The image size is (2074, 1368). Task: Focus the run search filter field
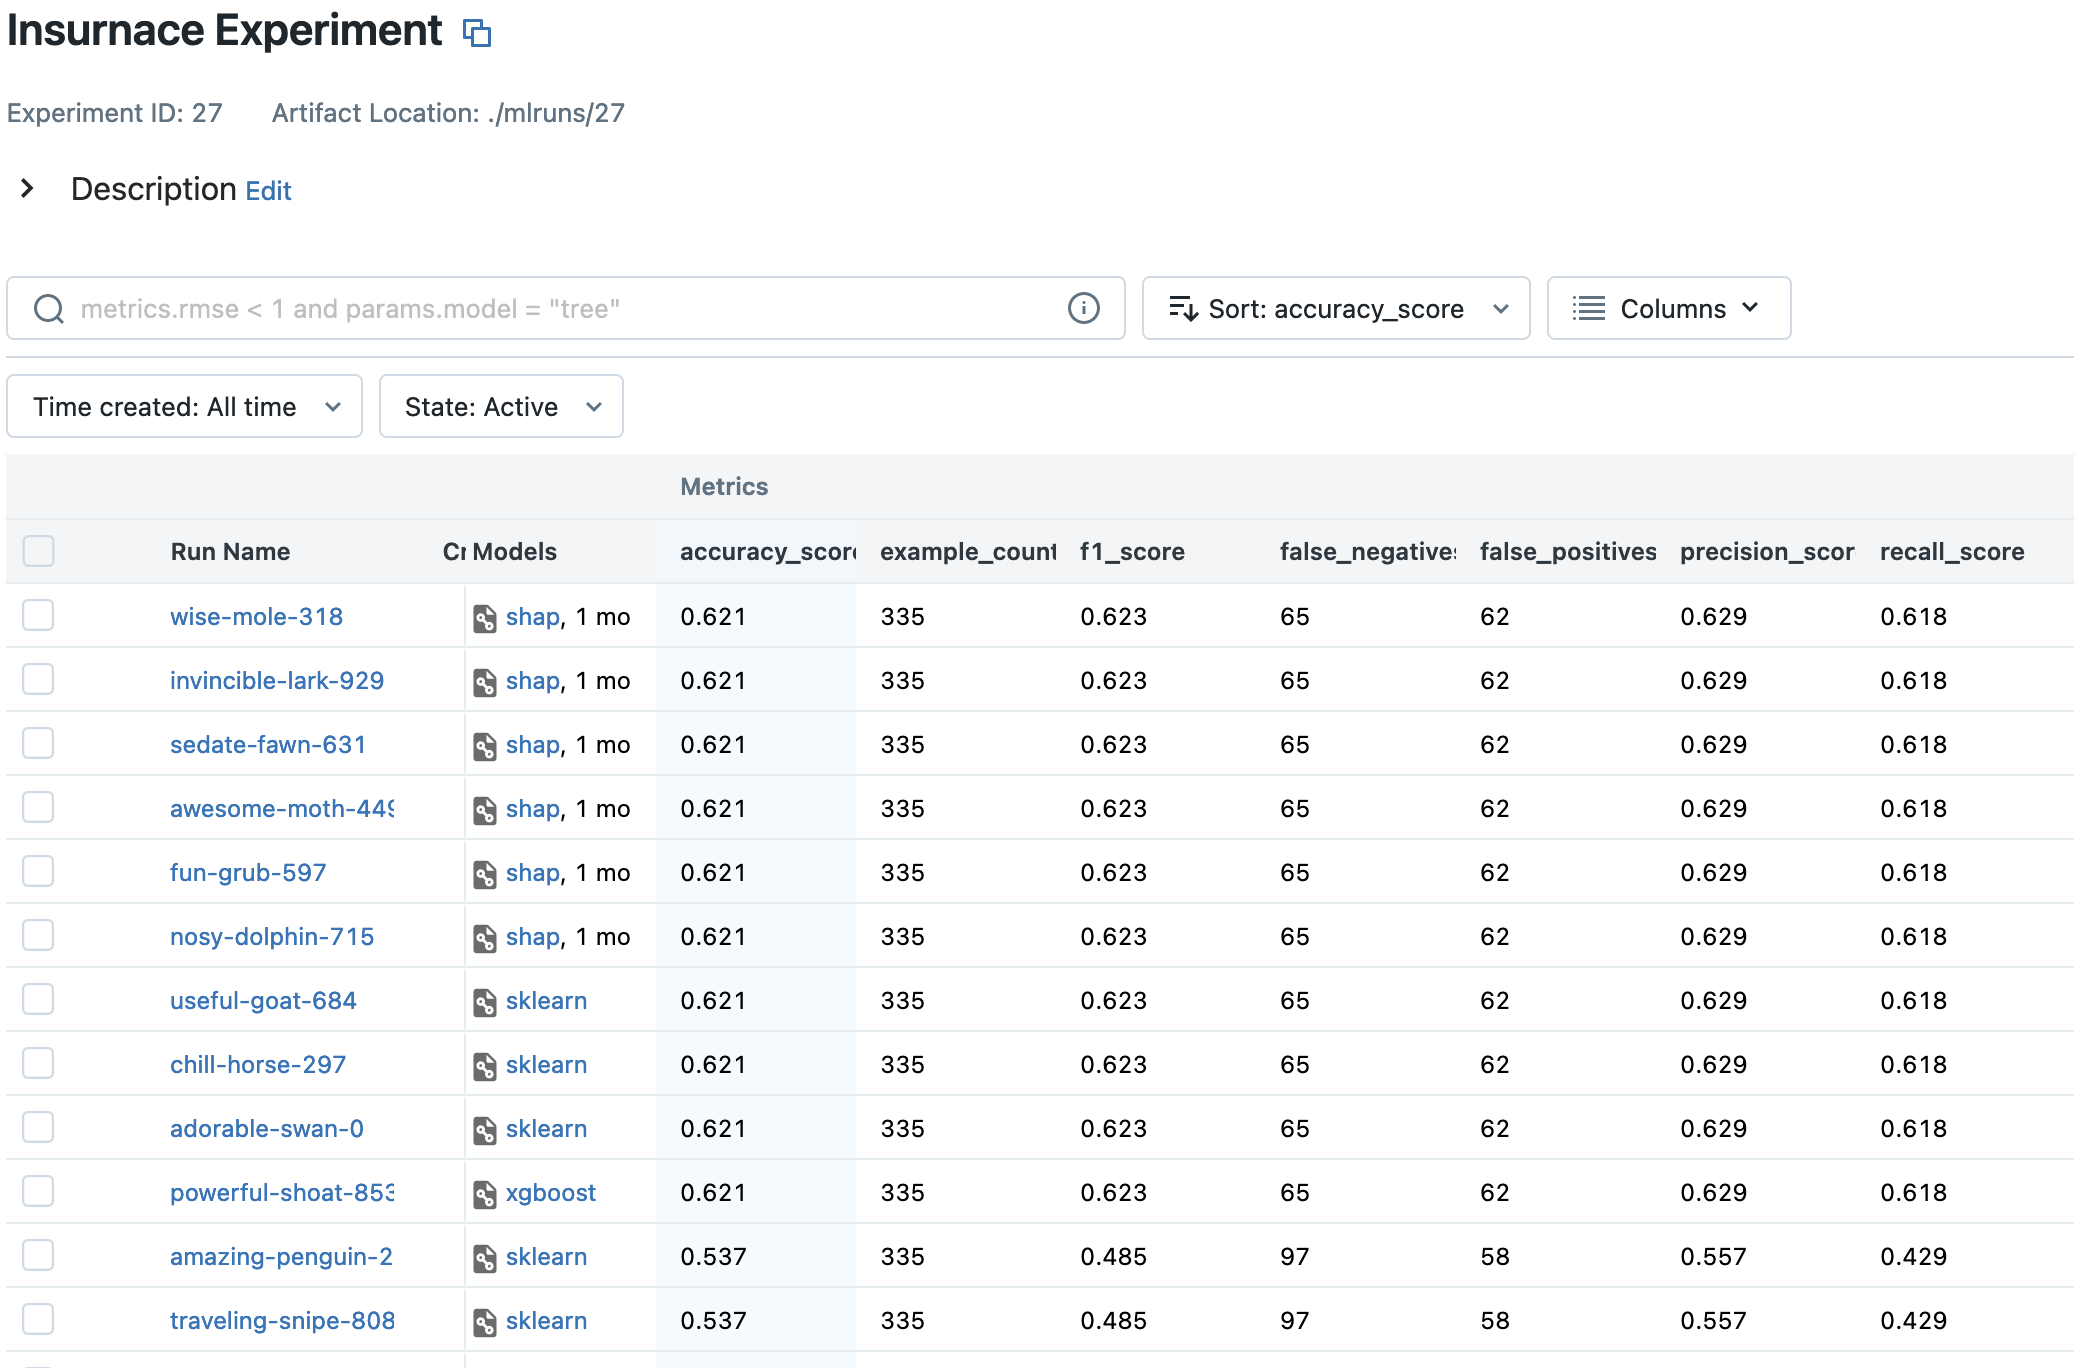tap(566, 308)
